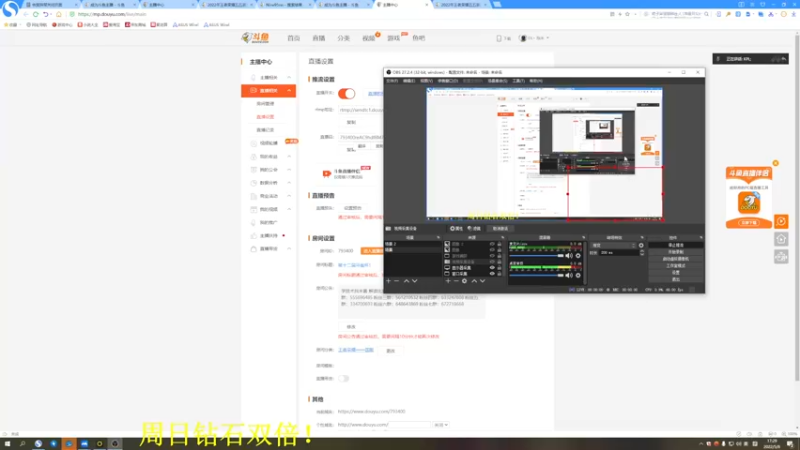800x450 pixels.
Task: Open 直播记录 in Douyu sidebar
Action: pos(265,130)
